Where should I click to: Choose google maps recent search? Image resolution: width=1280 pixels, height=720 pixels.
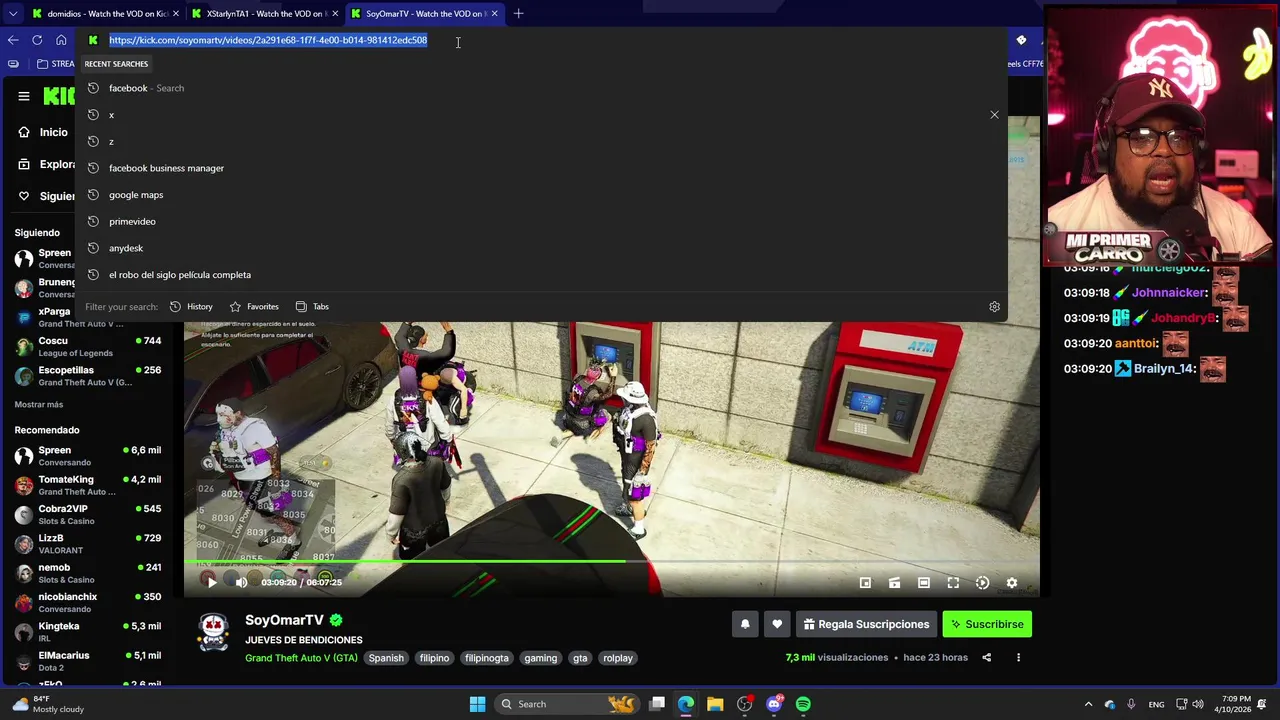[x=540, y=195]
